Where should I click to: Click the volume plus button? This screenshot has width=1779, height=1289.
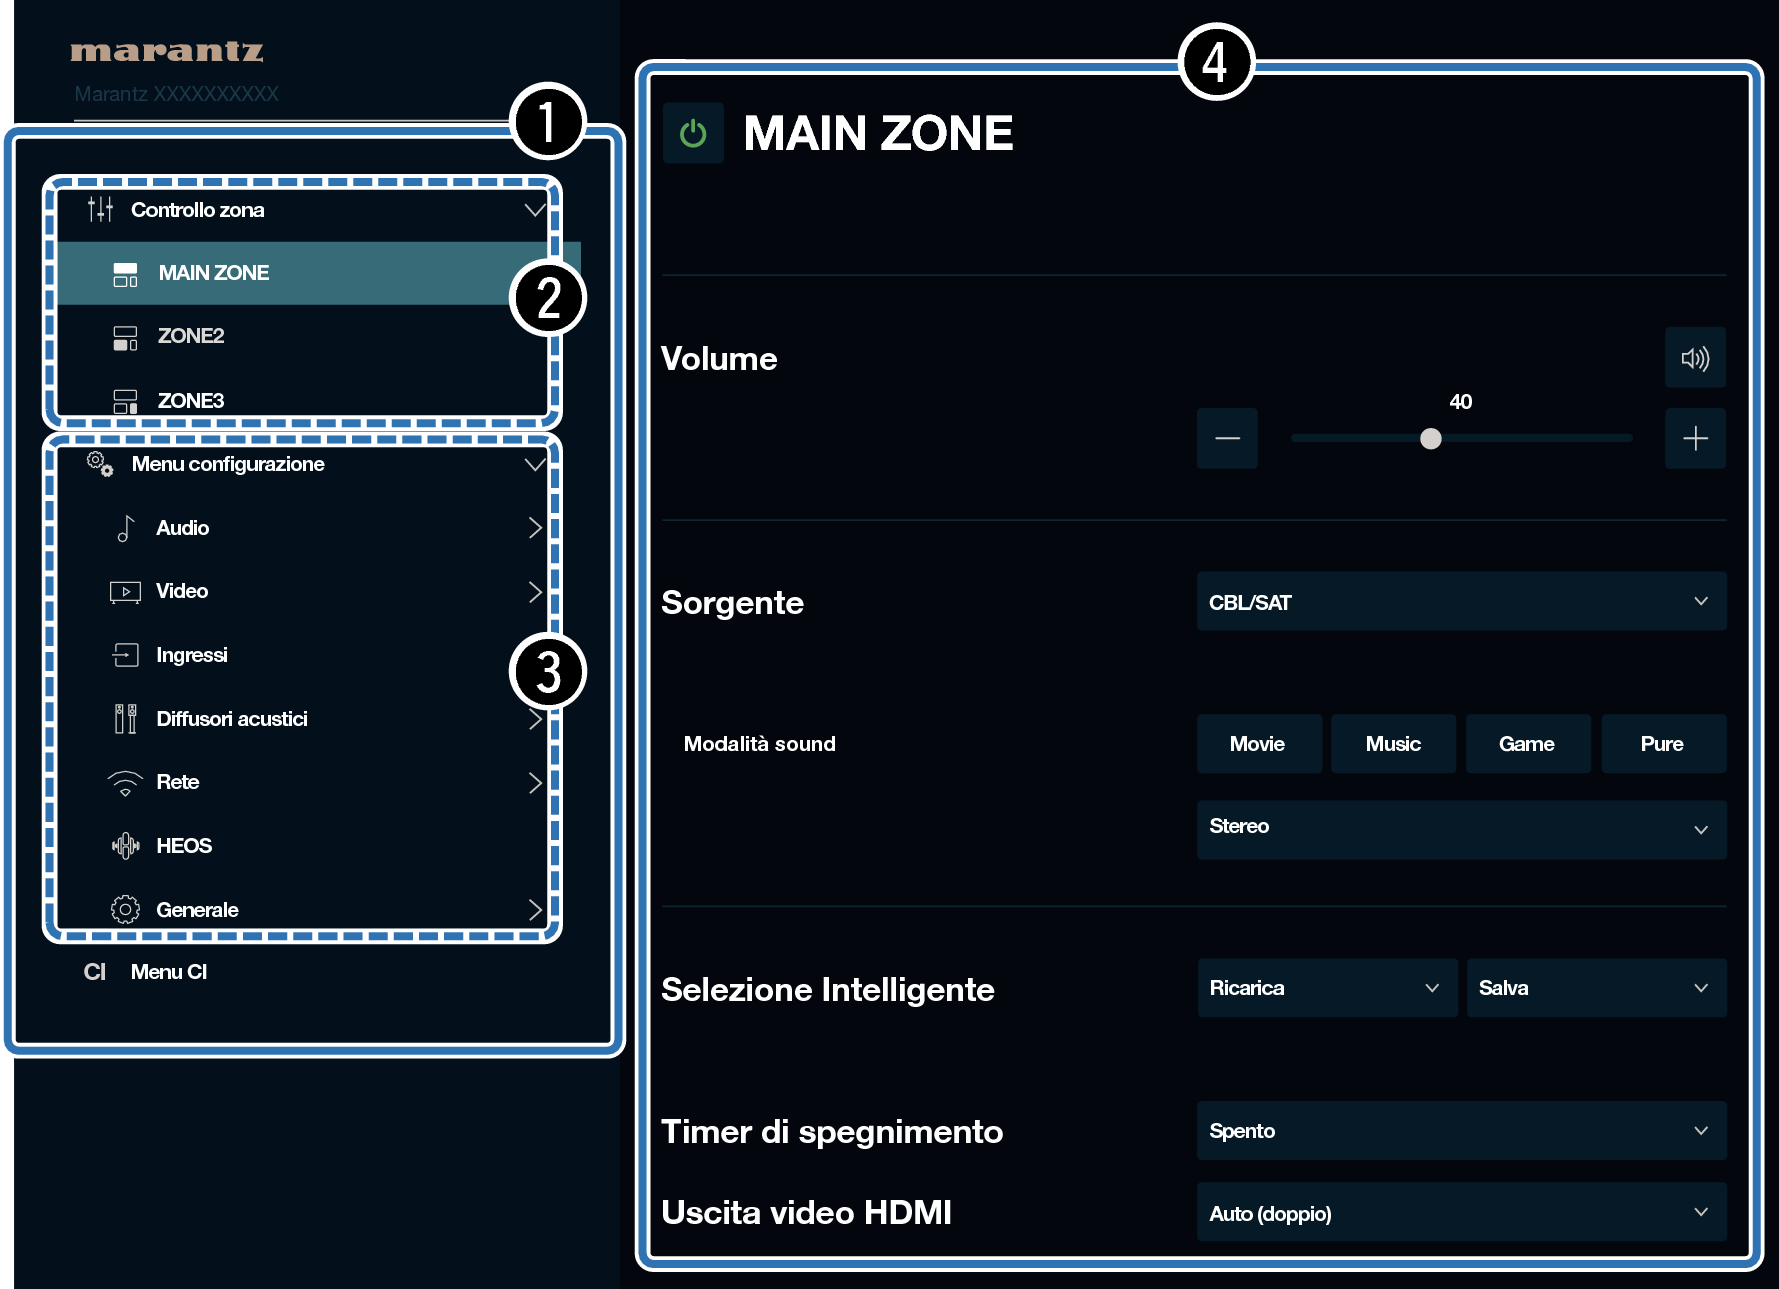coord(1694,438)
